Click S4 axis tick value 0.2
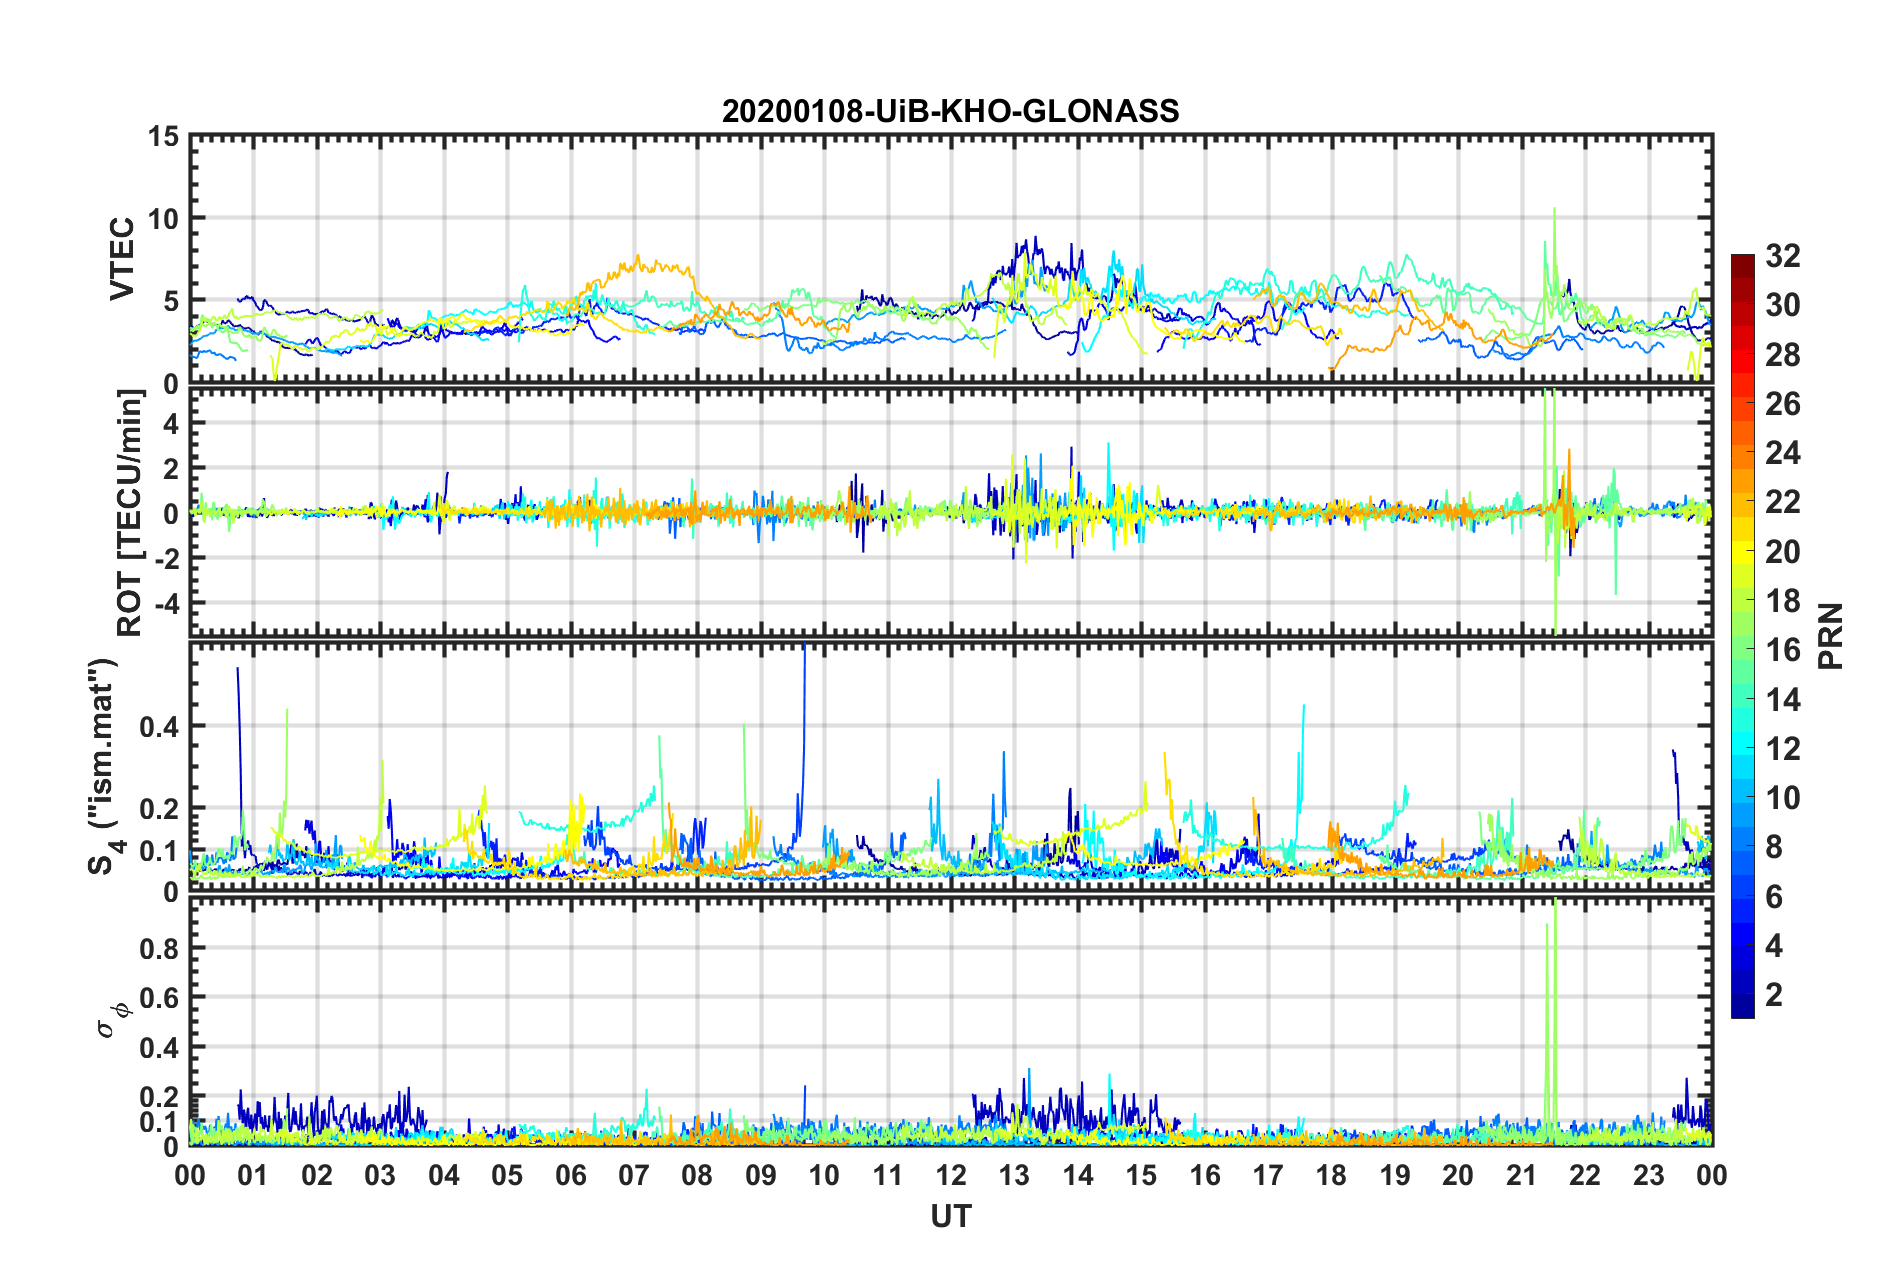The width and height of the screenshot is (1902, 1272). click(x=158, y=809)
